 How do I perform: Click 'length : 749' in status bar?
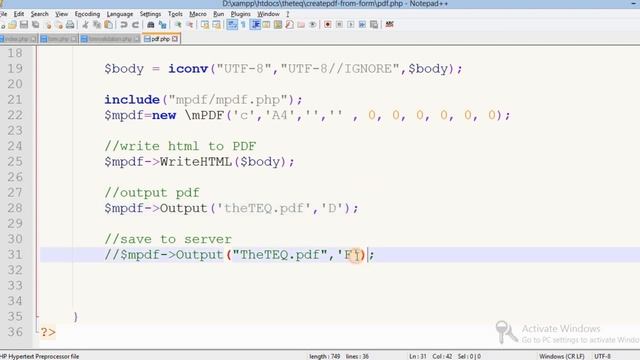click(324, 356)
